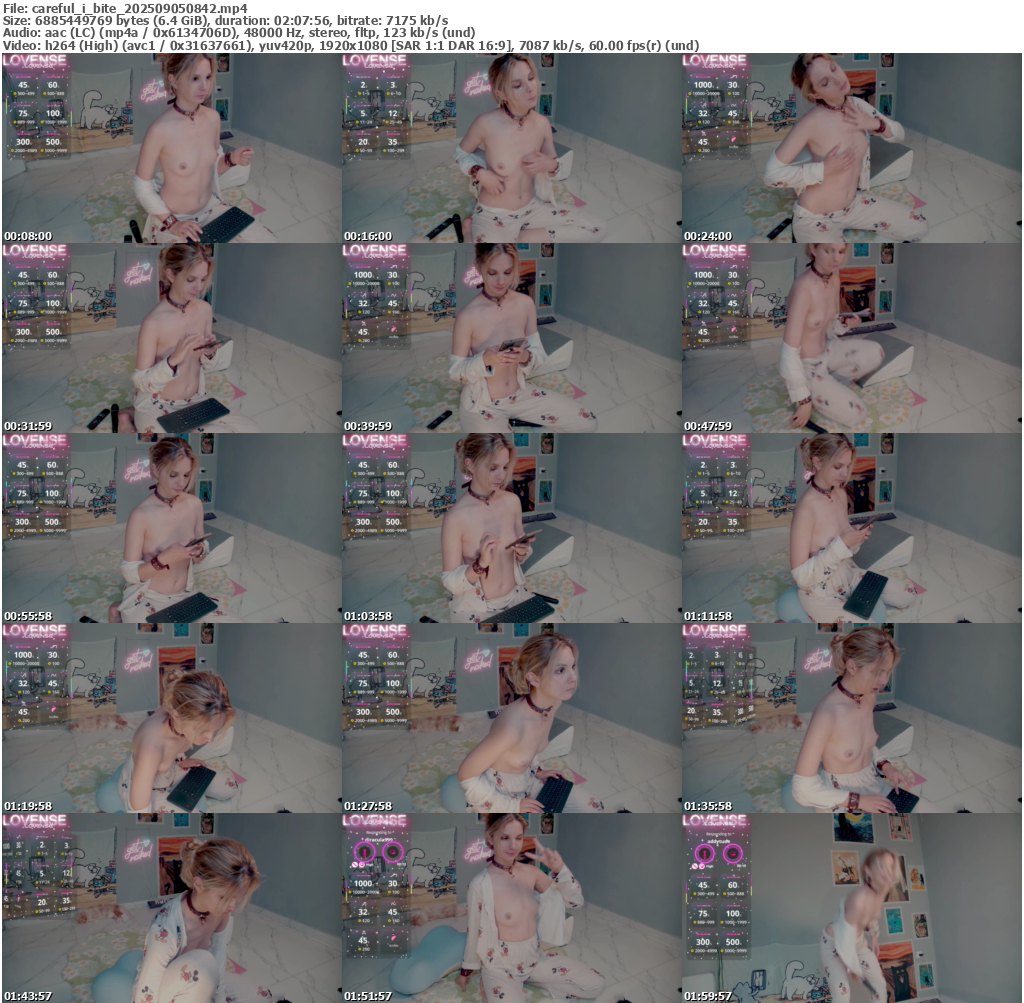This screenshot has height=1003, width=1024.
Task: Pick the thumbnail at 01:03:58
Action: 511,528
